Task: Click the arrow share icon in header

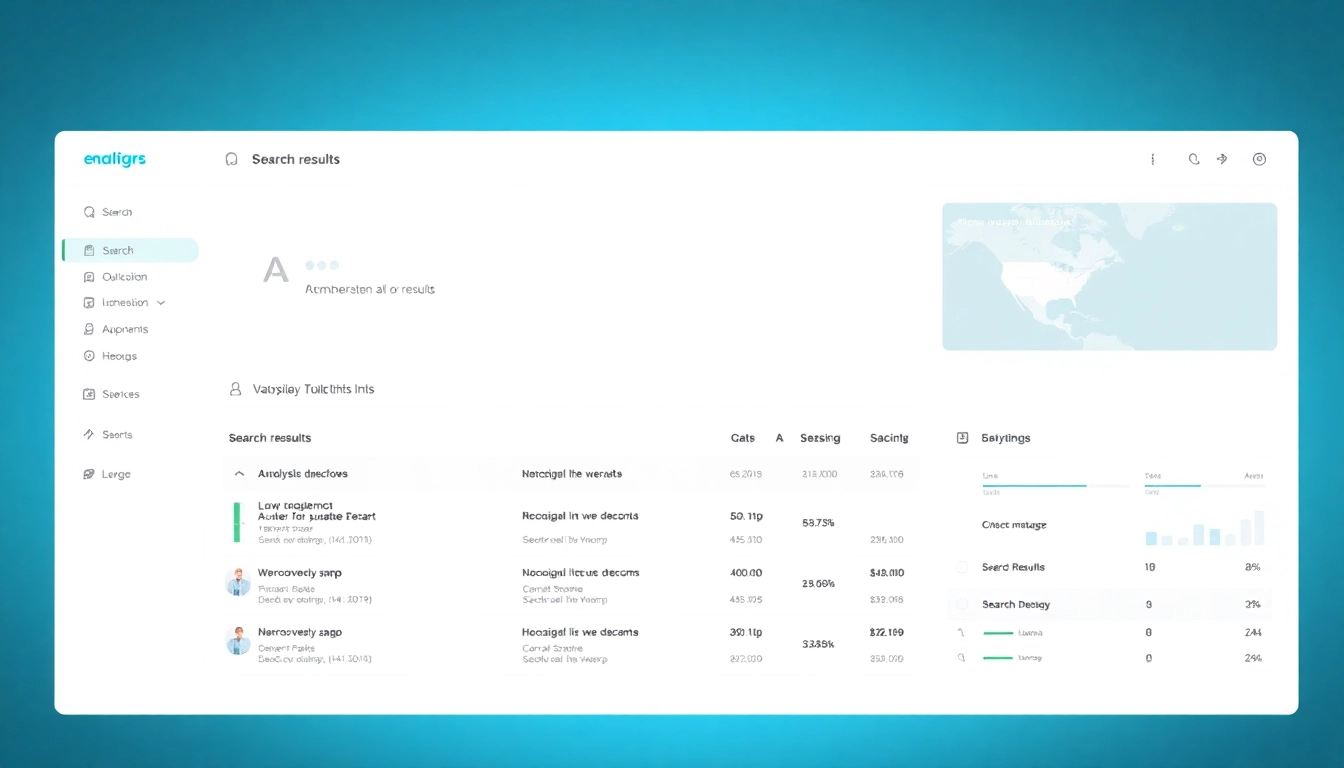Action: [1222, 159]
